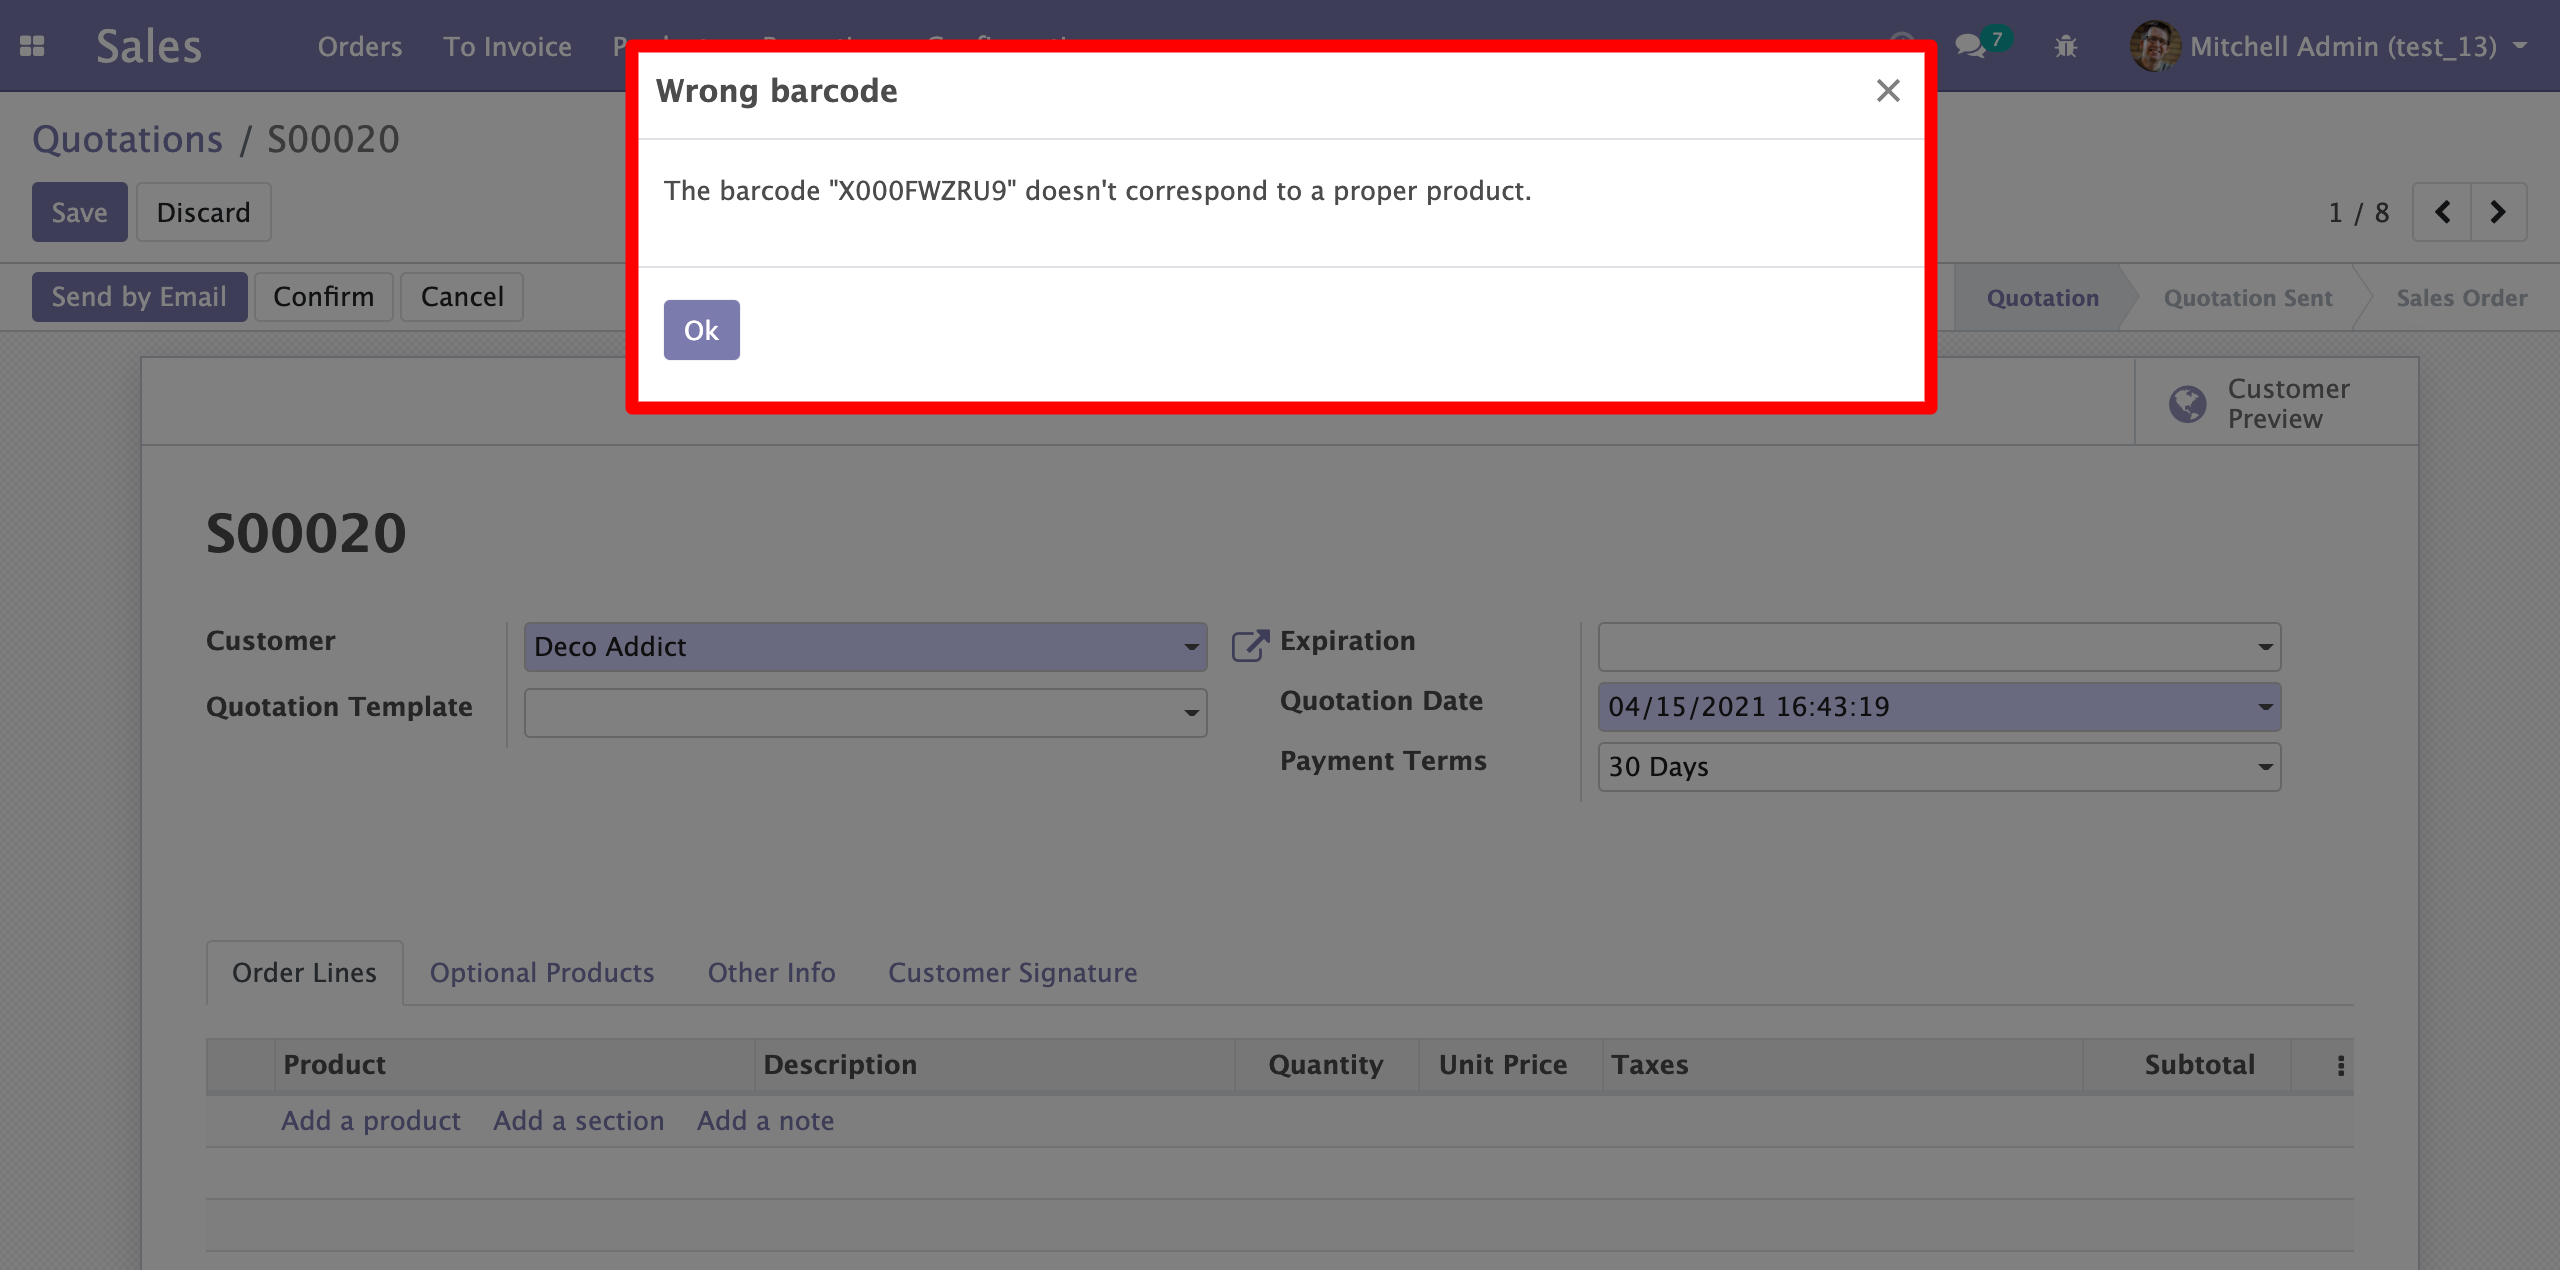Go to the next record arrow

[2498, 212]
